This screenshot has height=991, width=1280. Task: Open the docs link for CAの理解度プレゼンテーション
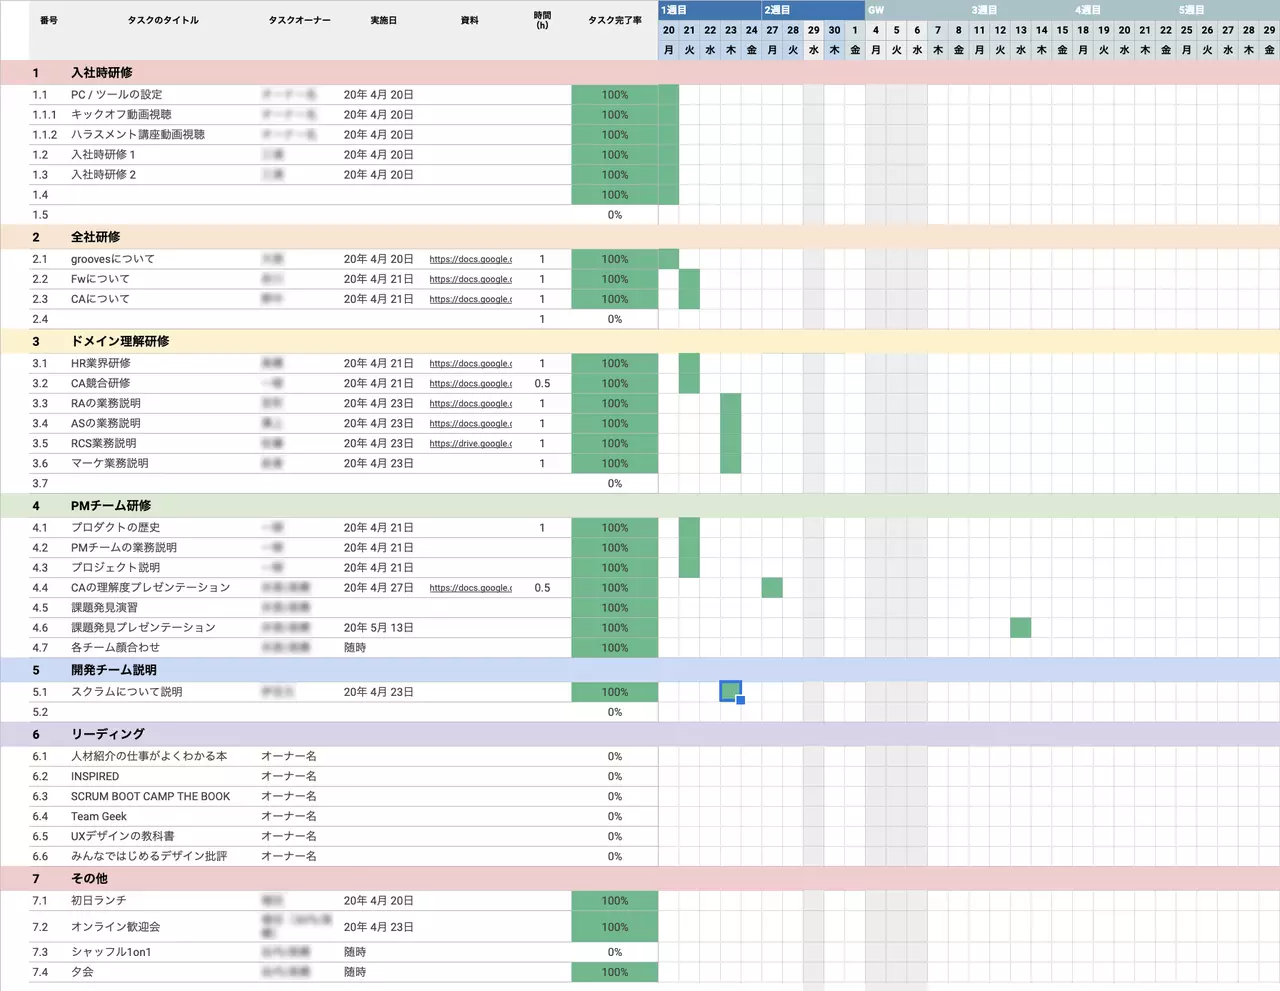471,588
